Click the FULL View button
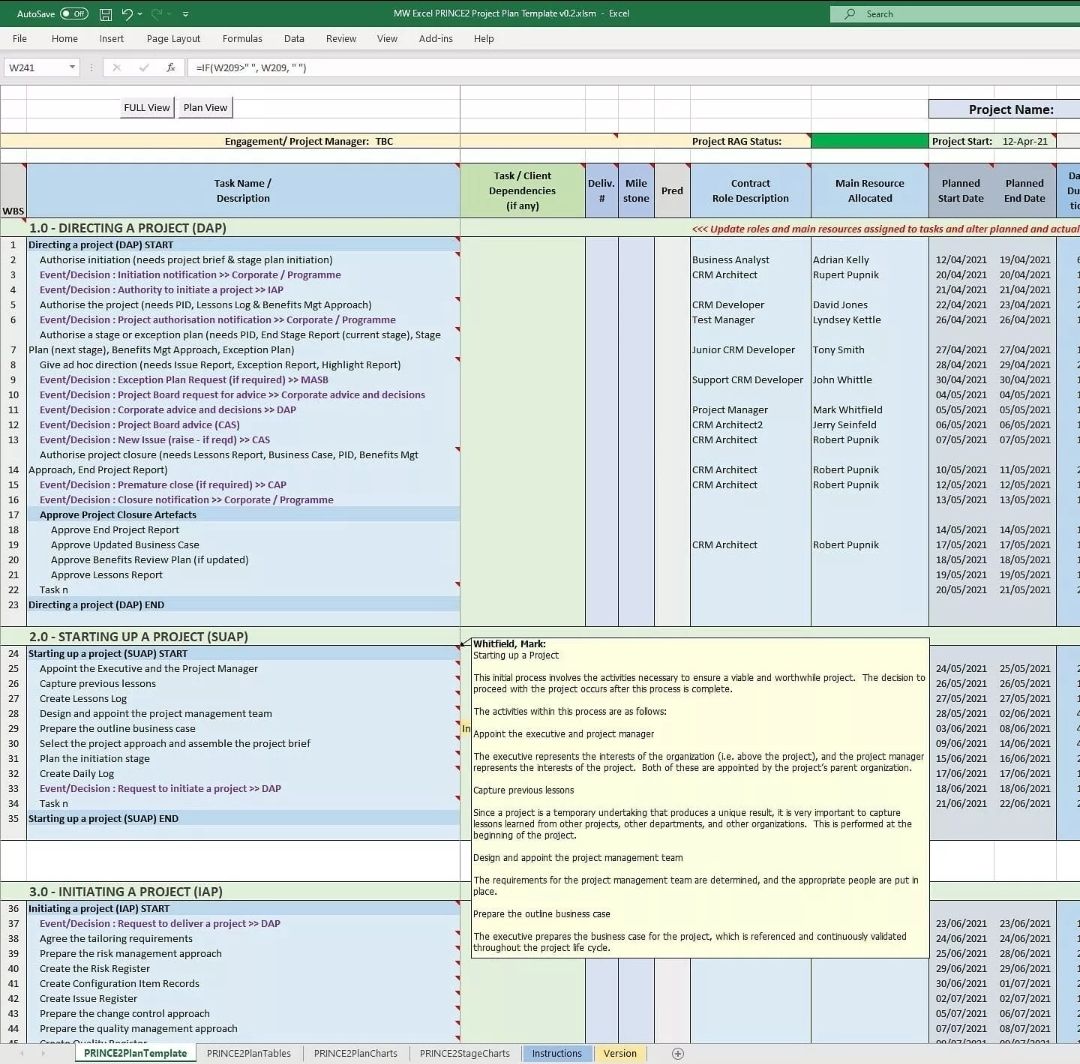Screen dimensions: 1080x1064 click(146, 107)
